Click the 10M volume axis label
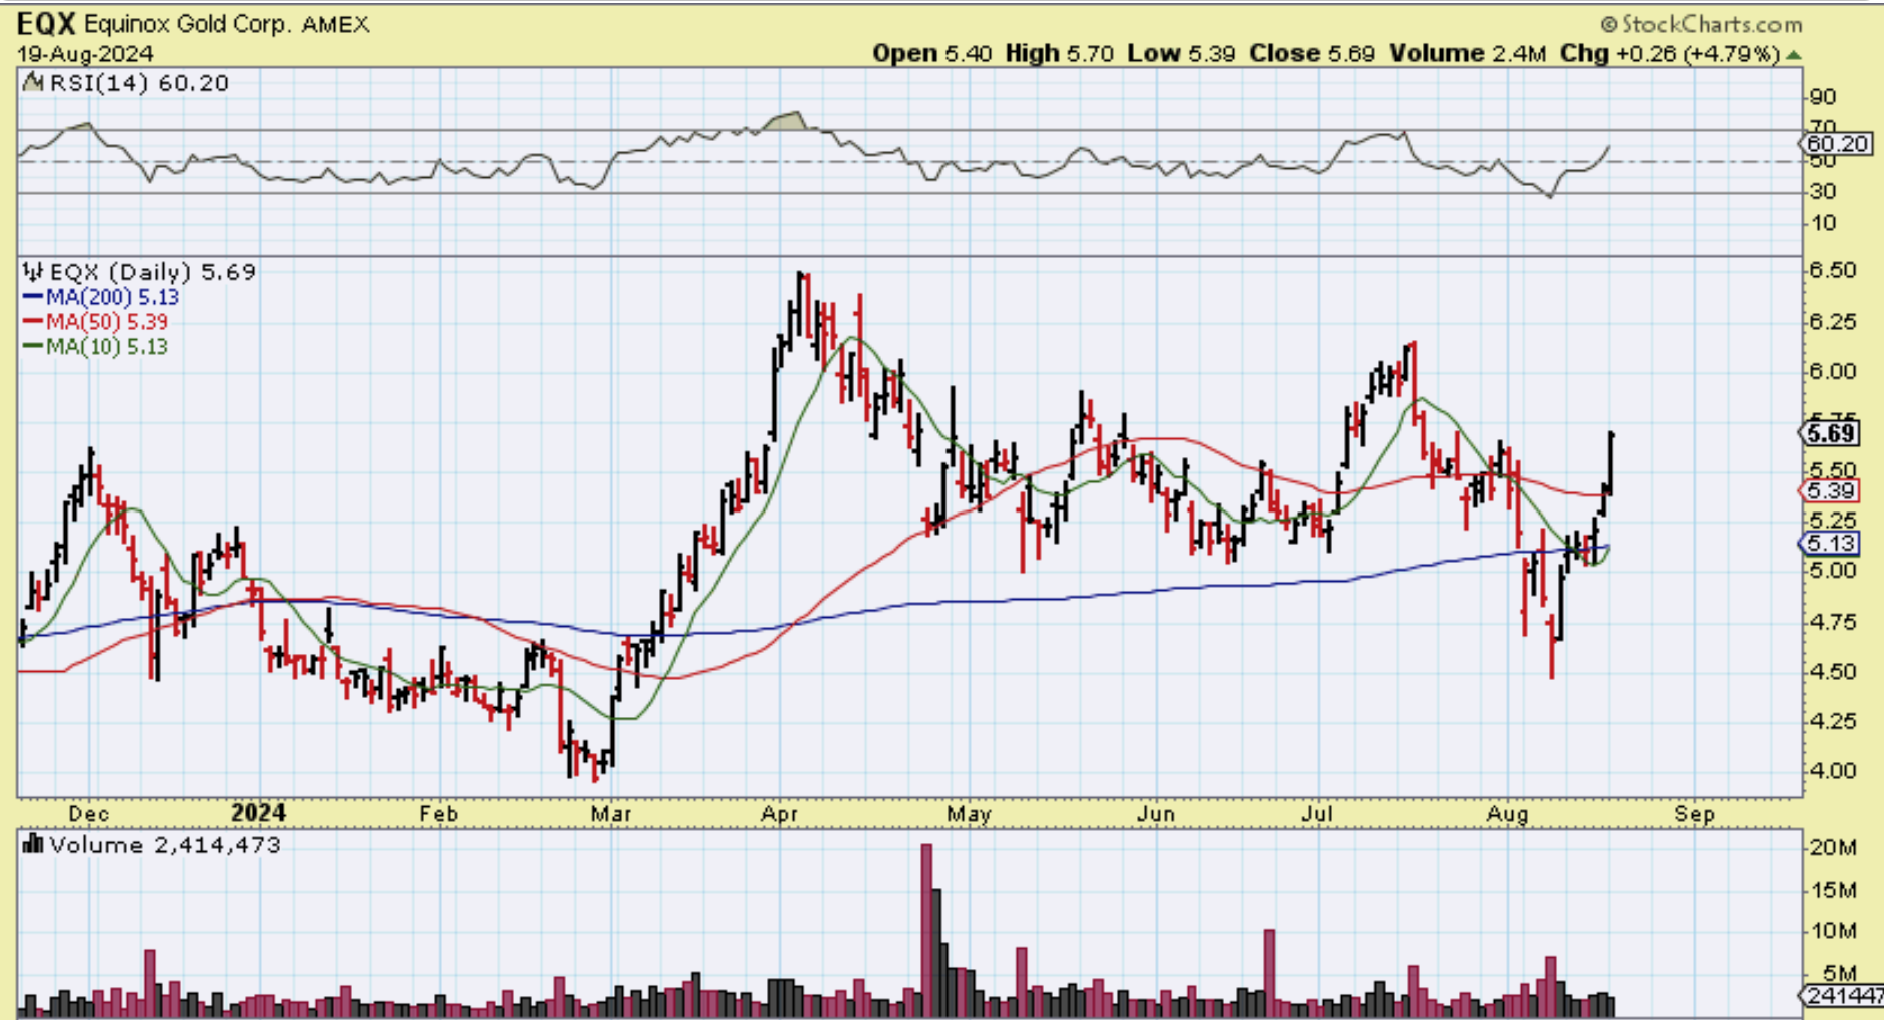The image size is (1884, 1020). [x=1833, y=931]
